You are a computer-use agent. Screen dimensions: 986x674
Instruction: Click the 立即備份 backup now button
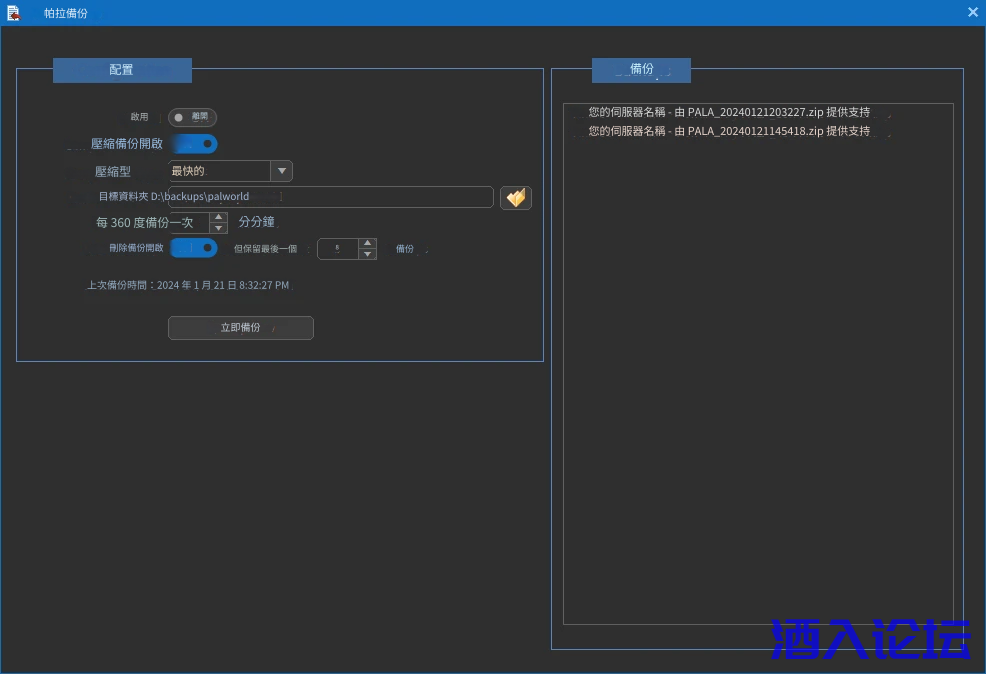tap(240, 328)
